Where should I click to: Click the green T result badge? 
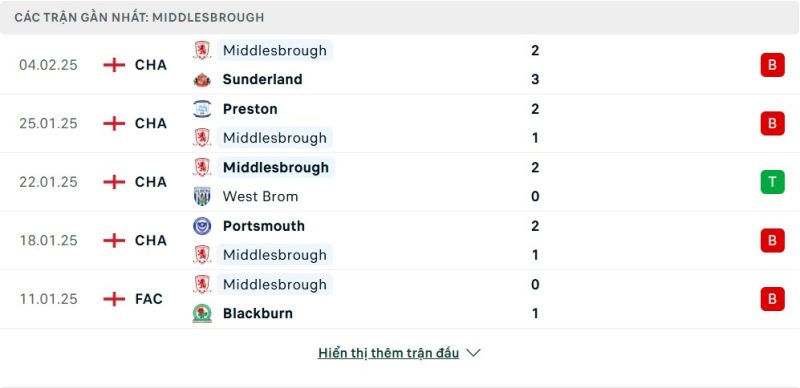tap(772, 182)
